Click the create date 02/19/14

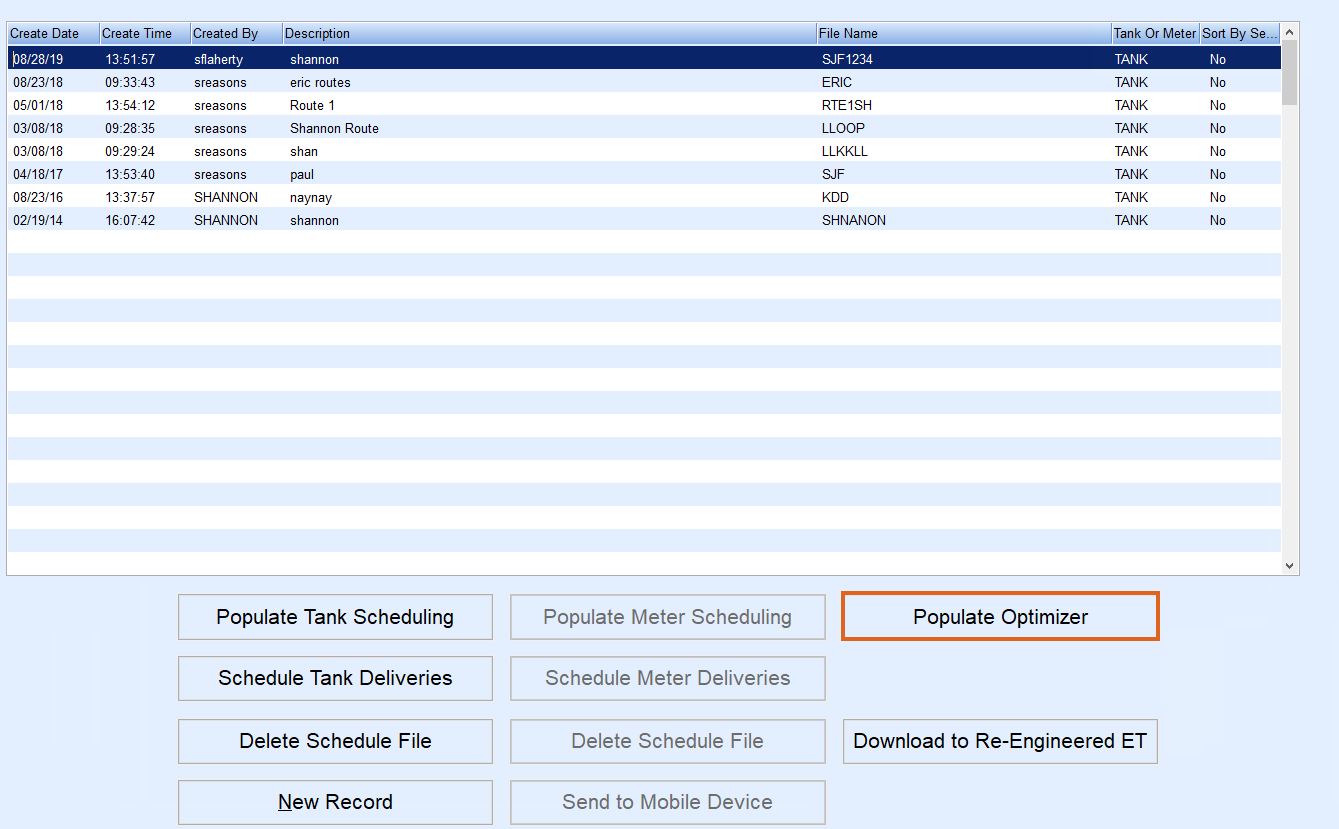[38, 220]
